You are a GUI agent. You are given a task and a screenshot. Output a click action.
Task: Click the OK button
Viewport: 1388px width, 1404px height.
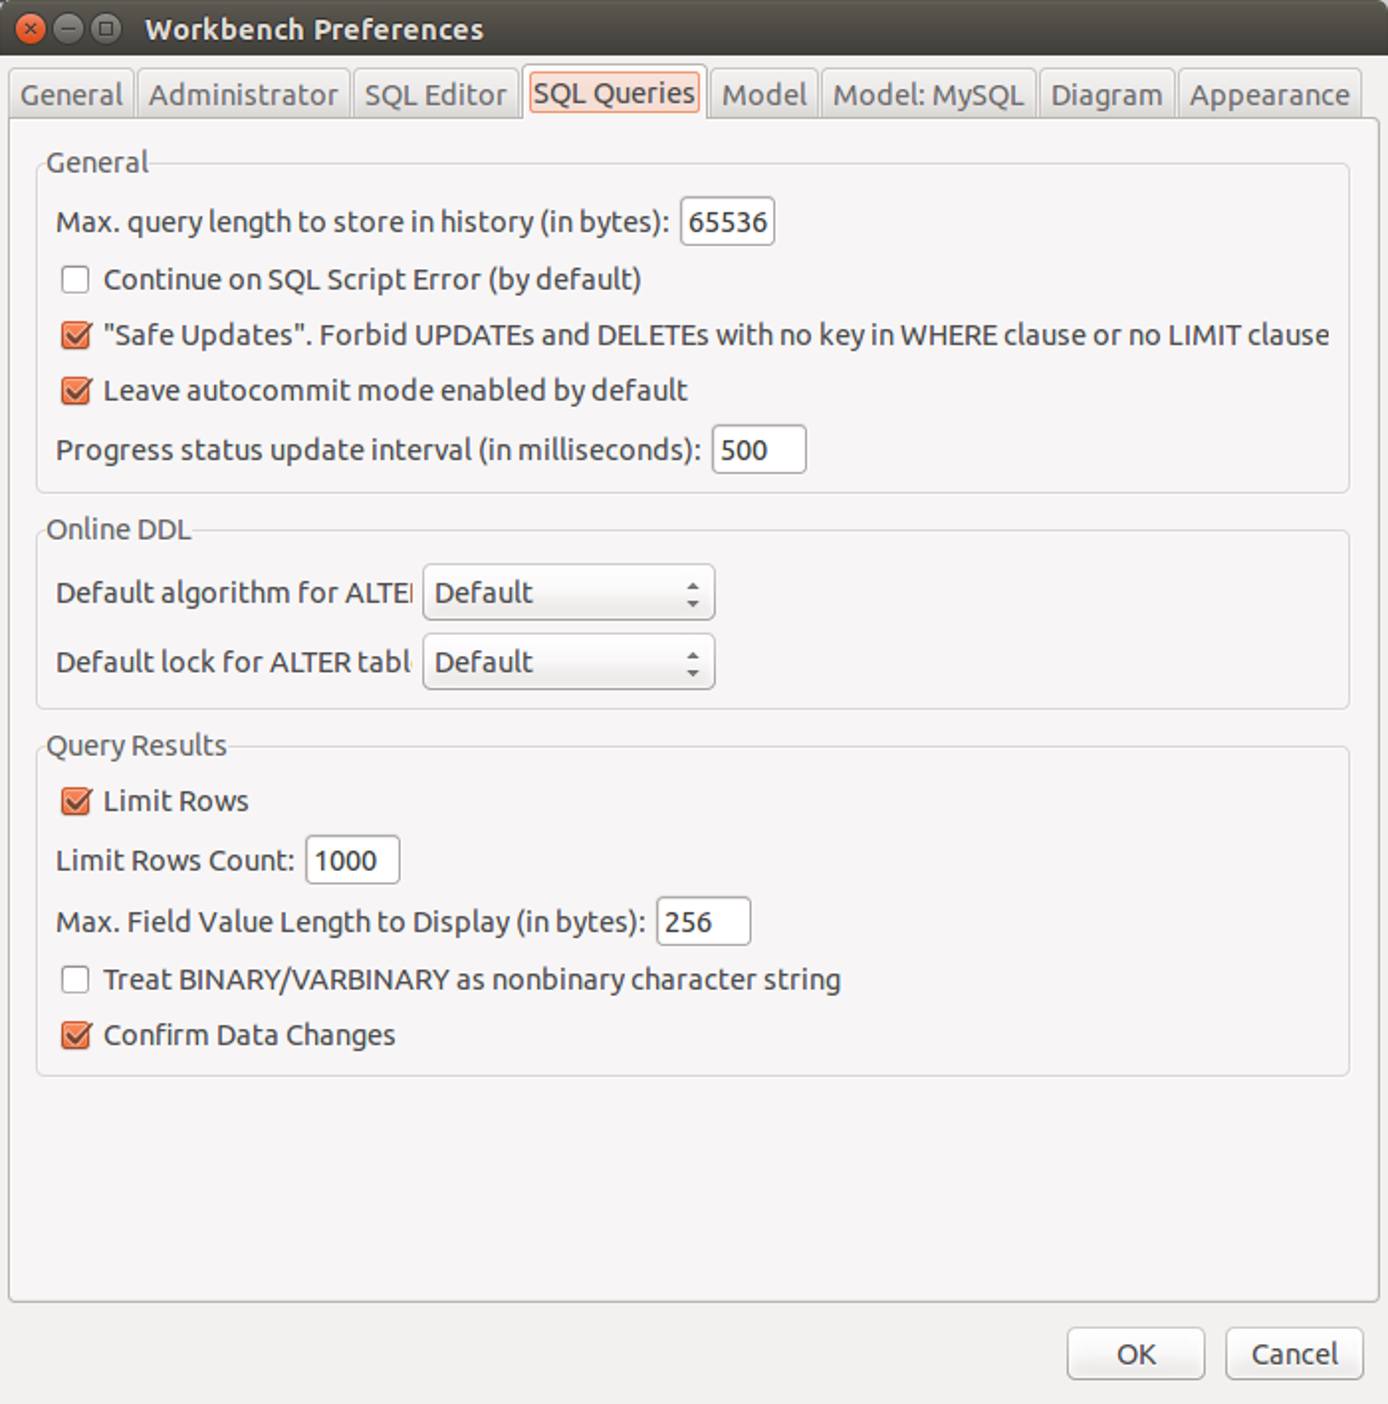pos(1135,1353)
